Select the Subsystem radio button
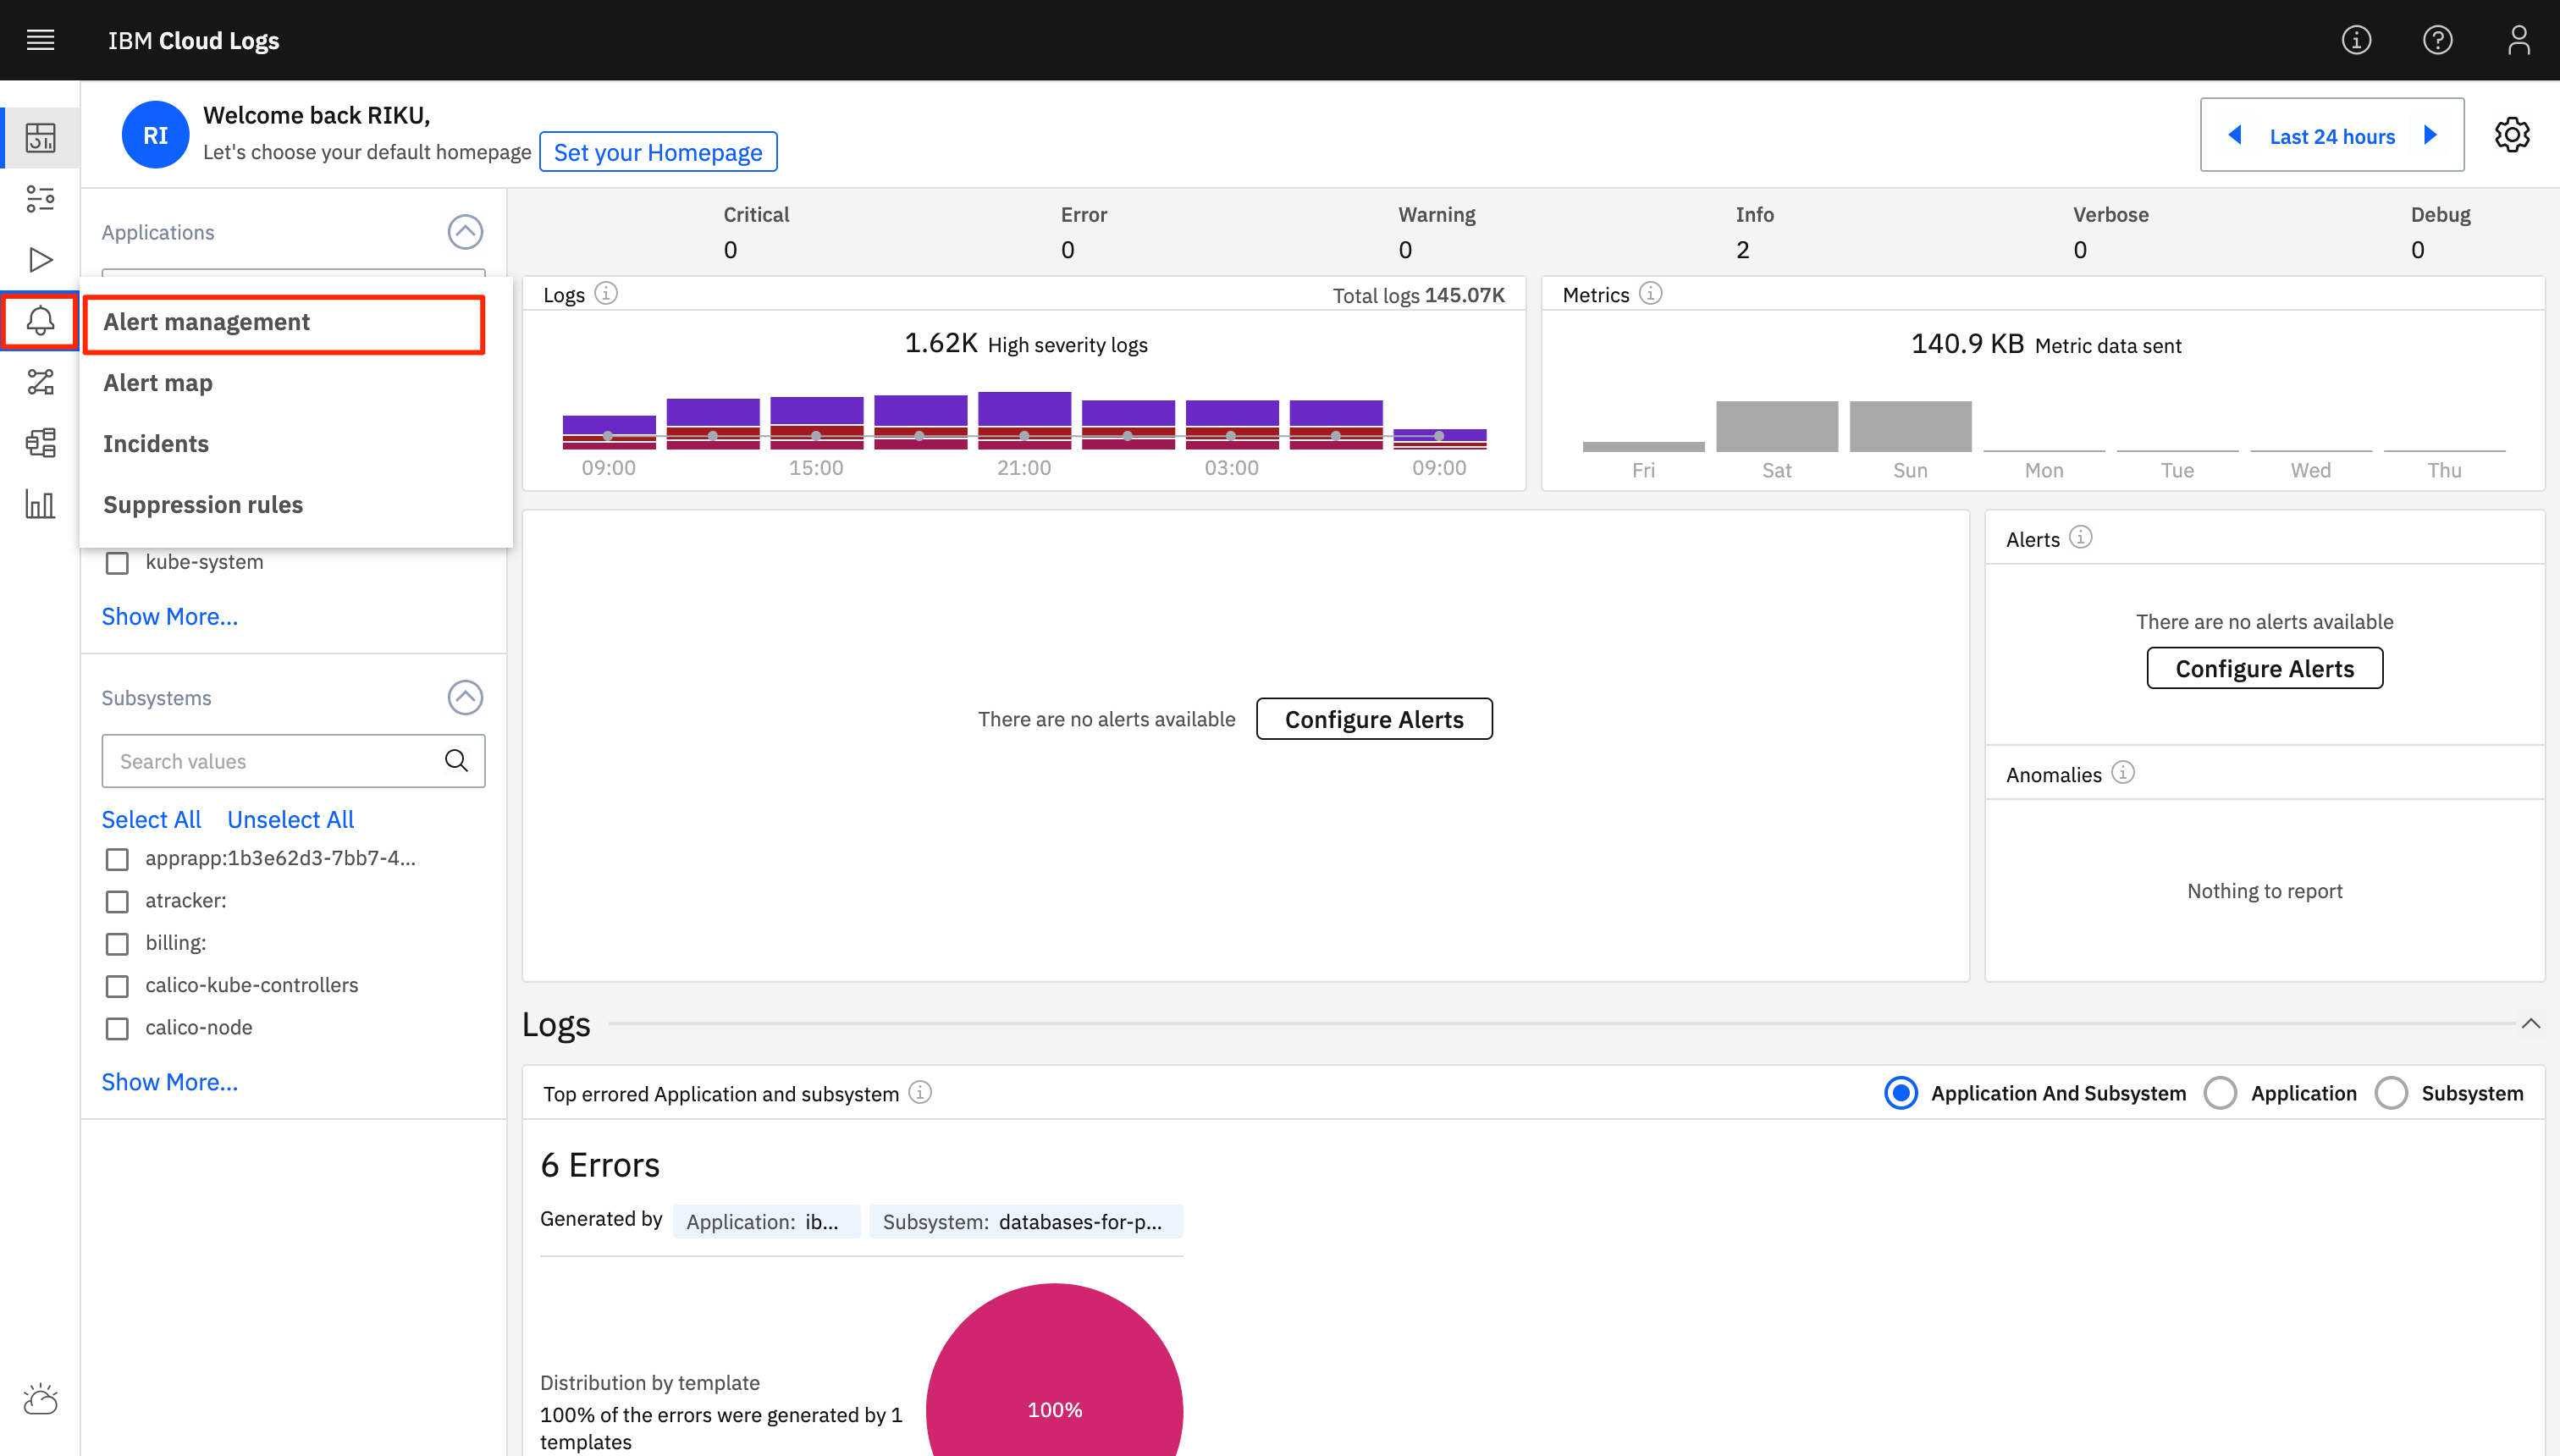This screenshot has height=1456, width=2560. coord(2391,1093)
